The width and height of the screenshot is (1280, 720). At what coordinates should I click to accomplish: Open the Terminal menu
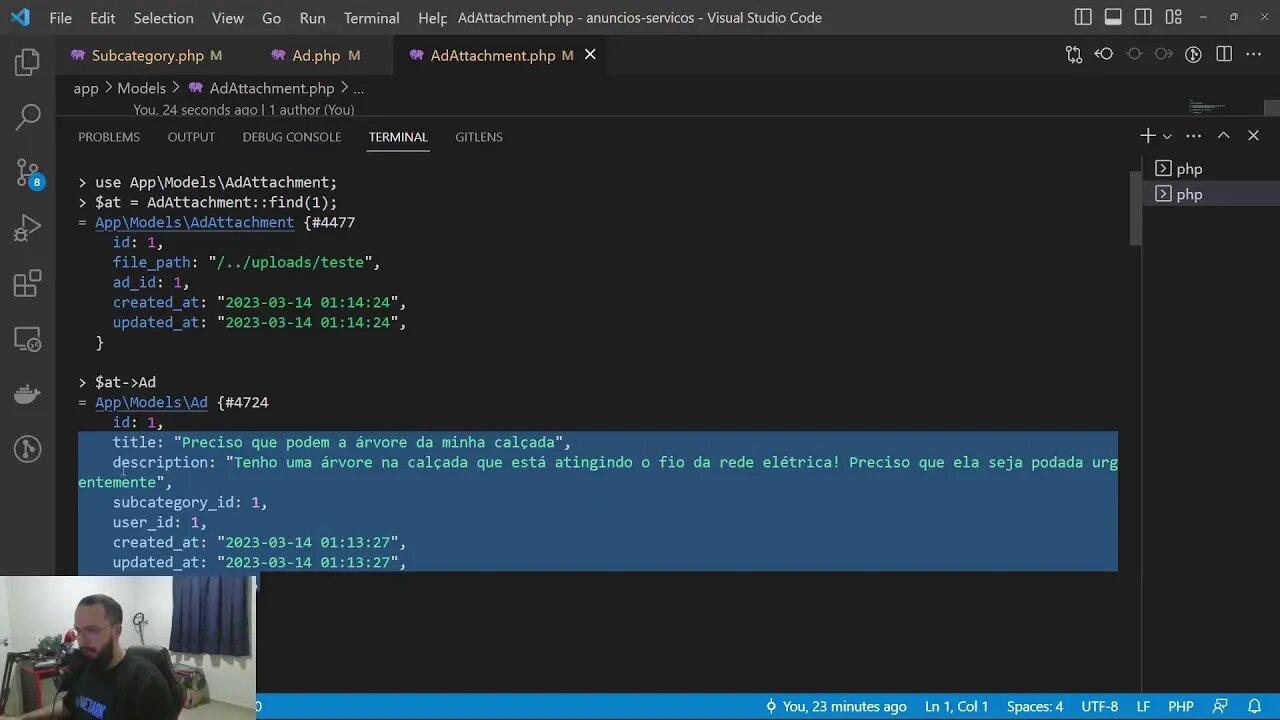[x=371, y=17]
